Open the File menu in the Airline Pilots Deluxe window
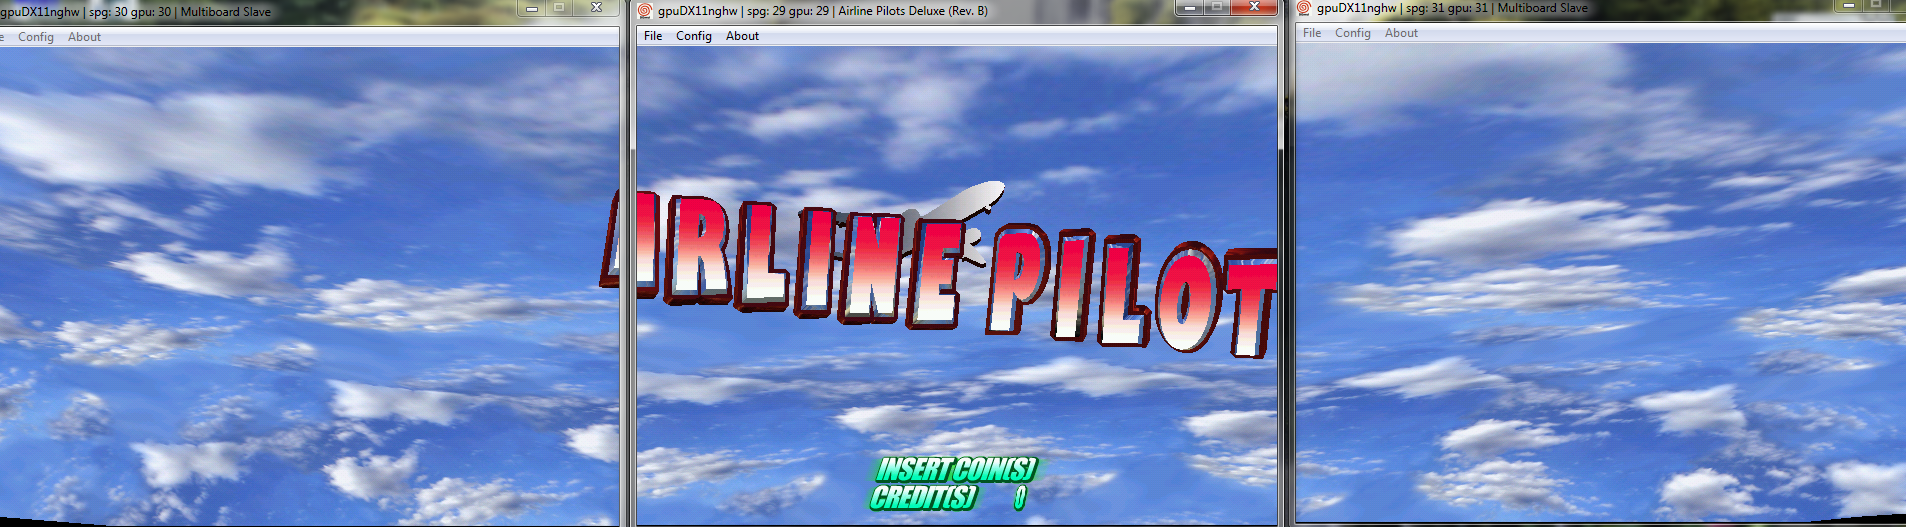Viewport: 1906px width, 527px height. (653, 36)
